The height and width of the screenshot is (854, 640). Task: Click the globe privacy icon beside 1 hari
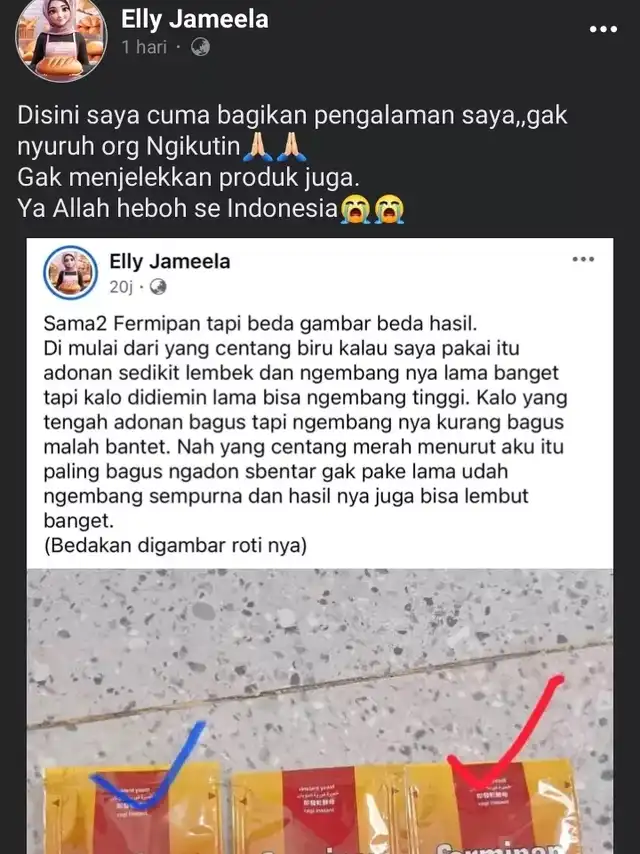[x=200, y=47]
